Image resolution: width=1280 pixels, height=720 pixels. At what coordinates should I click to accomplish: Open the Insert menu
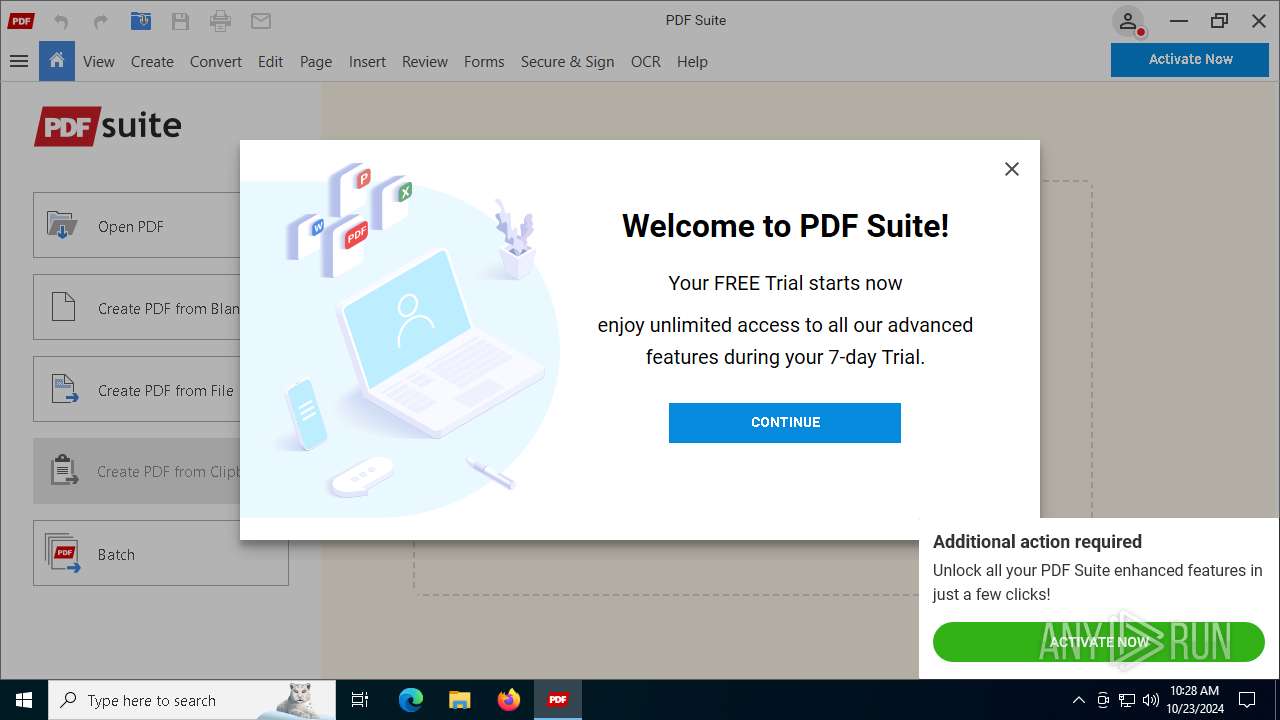367,61
